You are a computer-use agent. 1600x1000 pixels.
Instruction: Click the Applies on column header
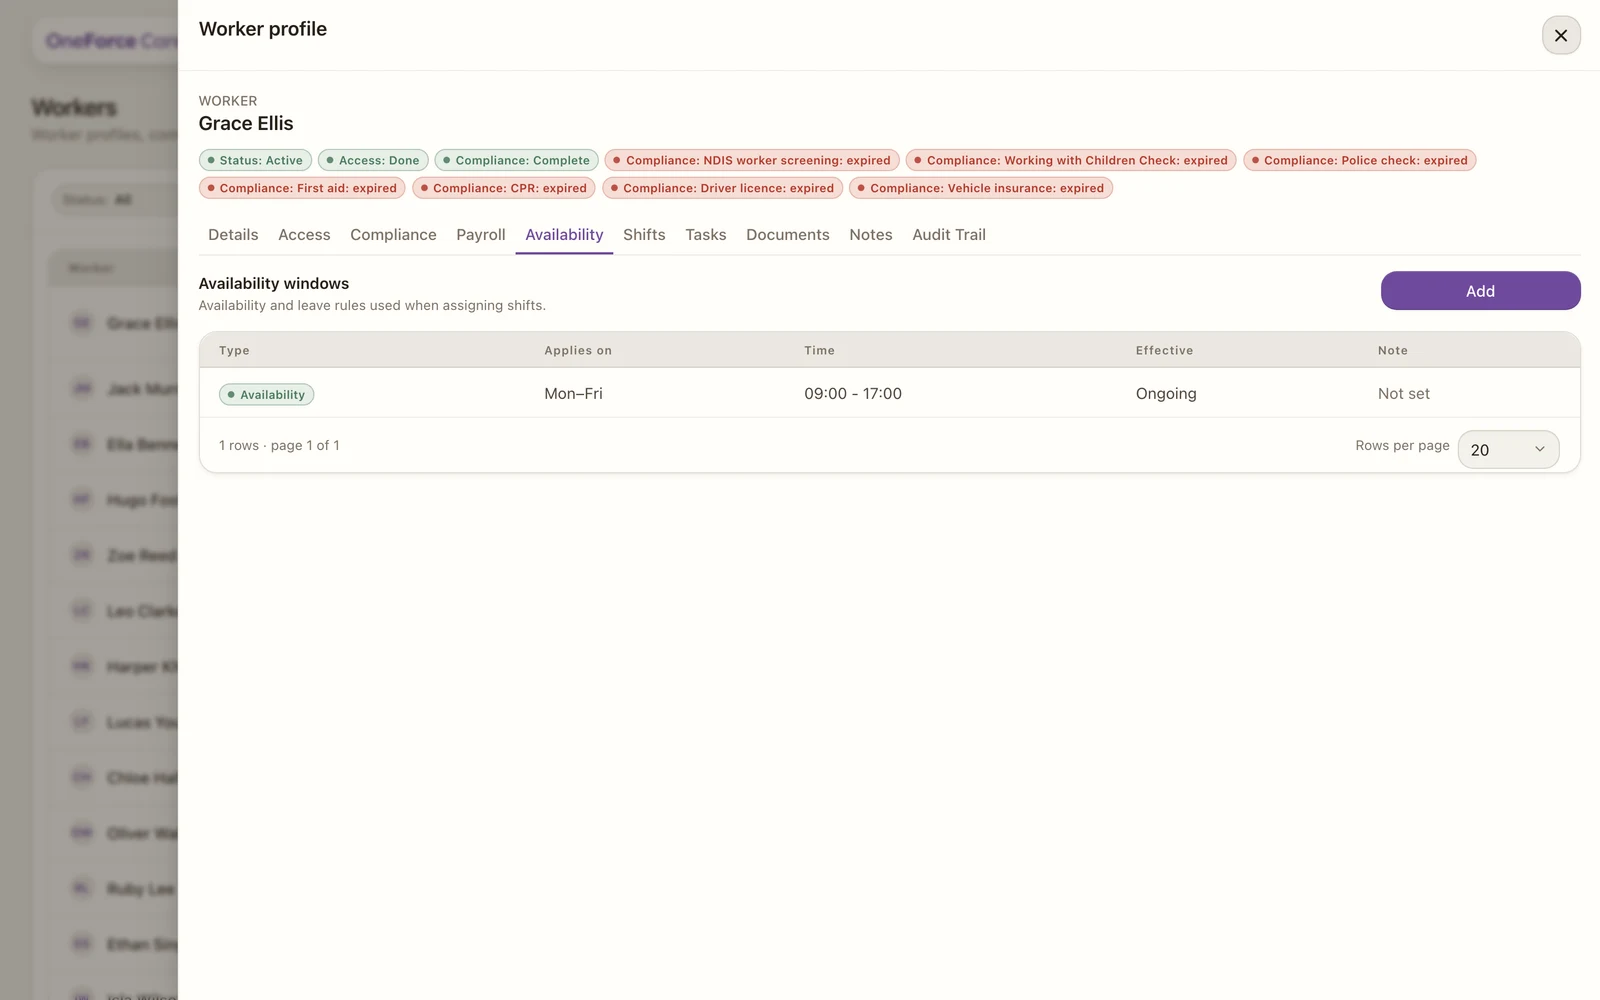[577, 350]
